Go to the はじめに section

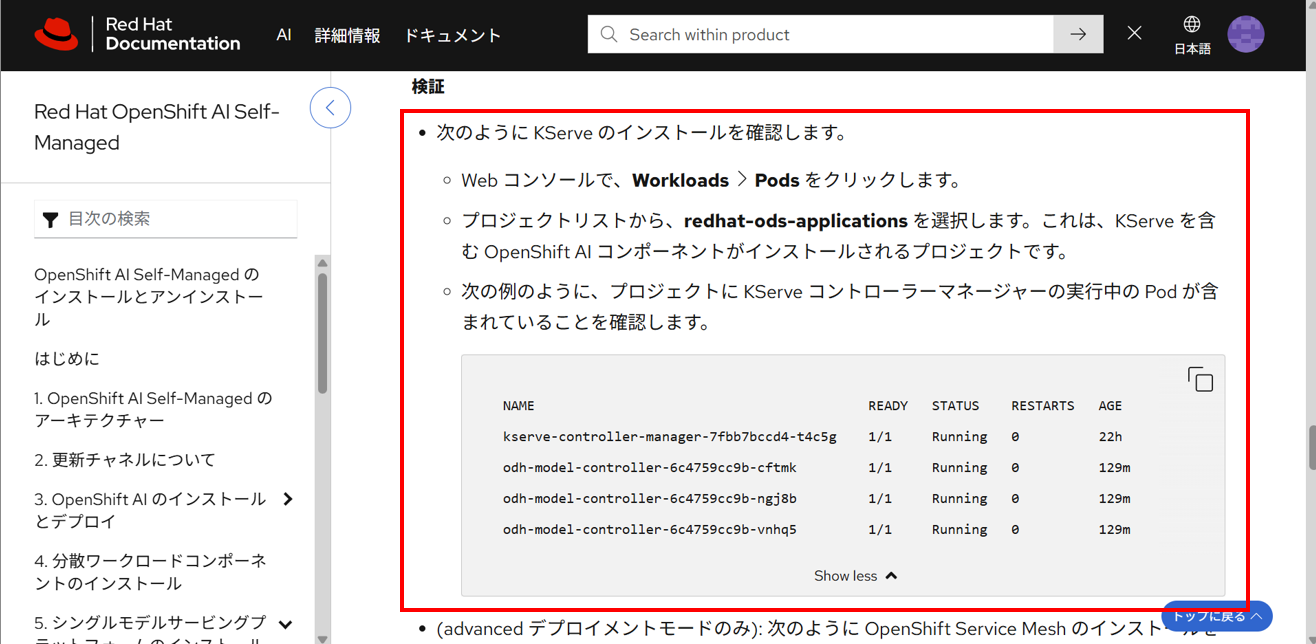pos(67,358)
